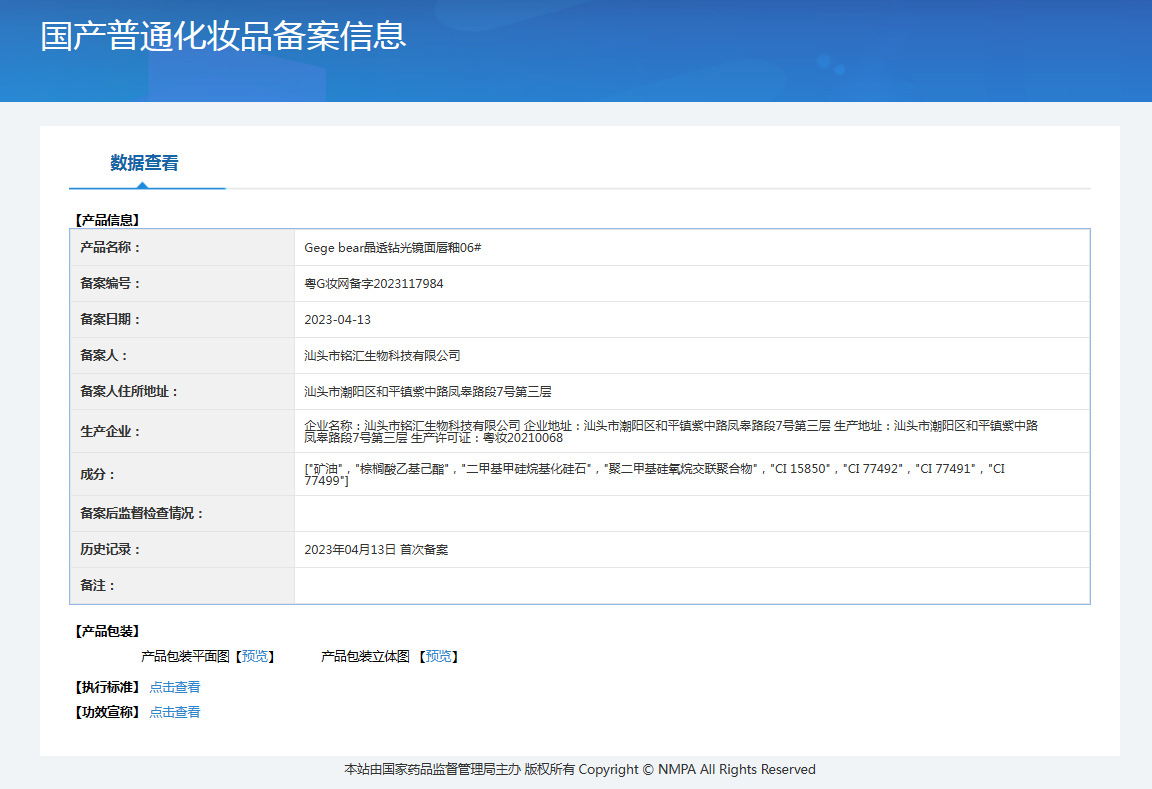1152x789 pixels.
Task: Click the 【执行标准】 label
Action: tap(107, 687)
